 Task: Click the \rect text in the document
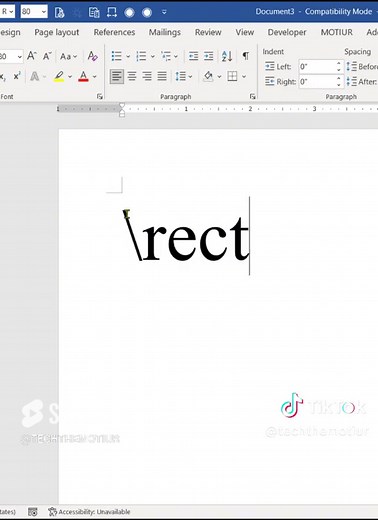186,235
